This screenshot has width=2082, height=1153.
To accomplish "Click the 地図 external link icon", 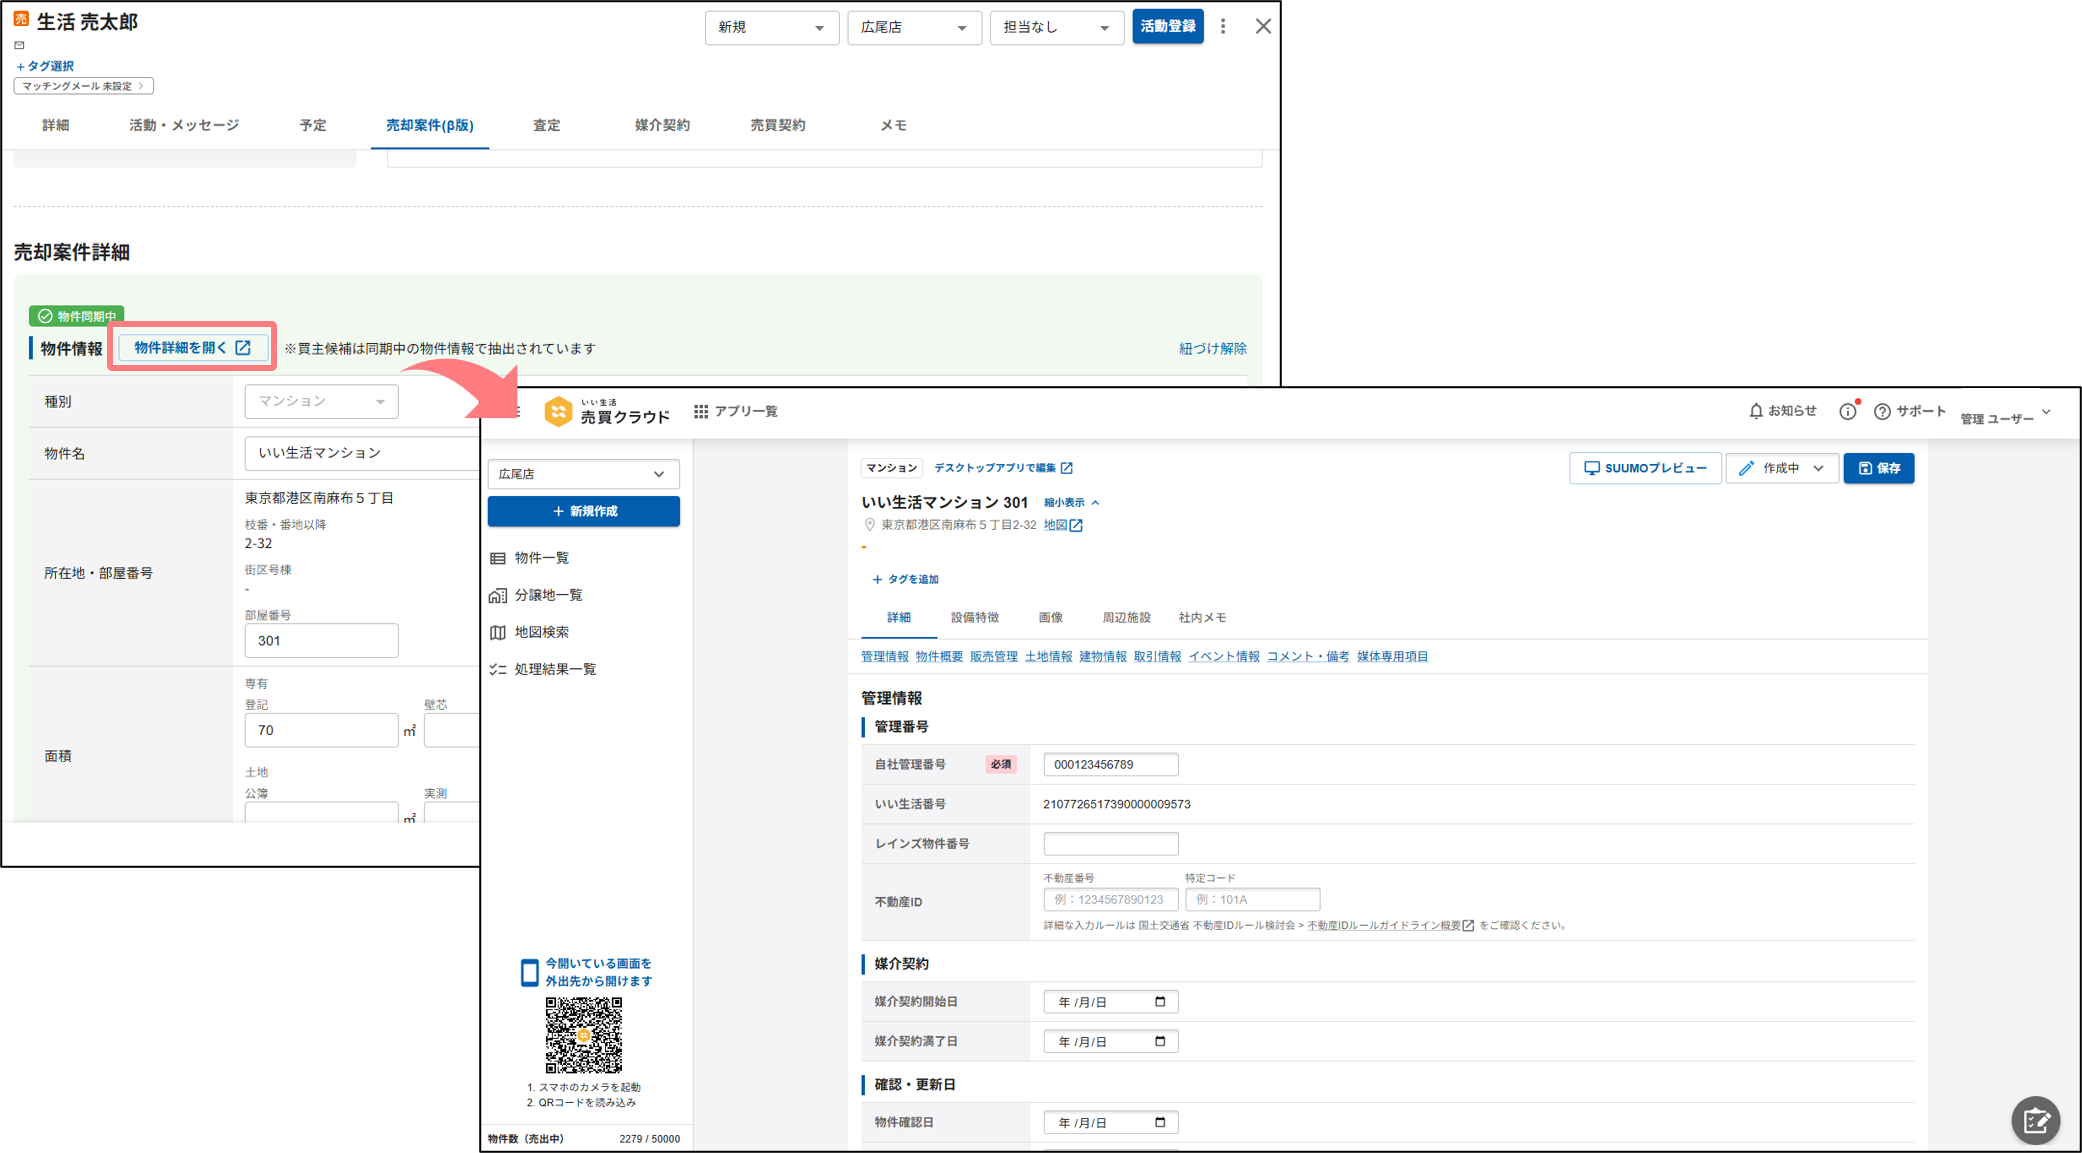I will 1076,525.
